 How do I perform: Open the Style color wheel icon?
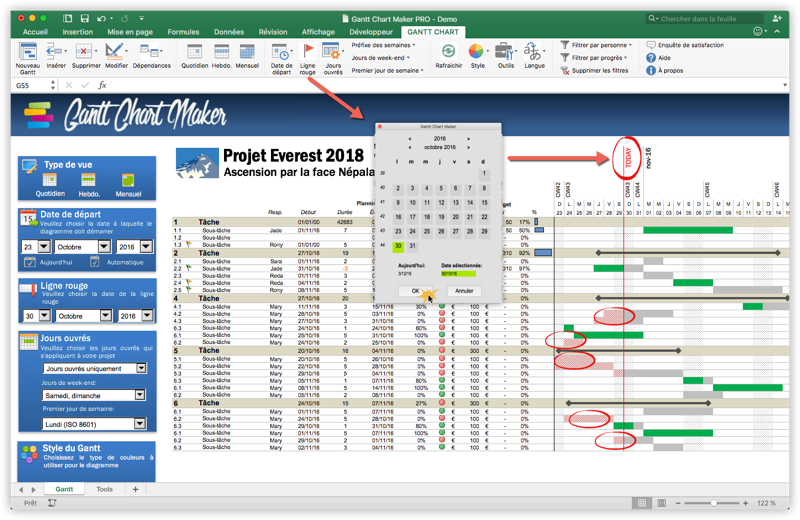tap(476, 51)
